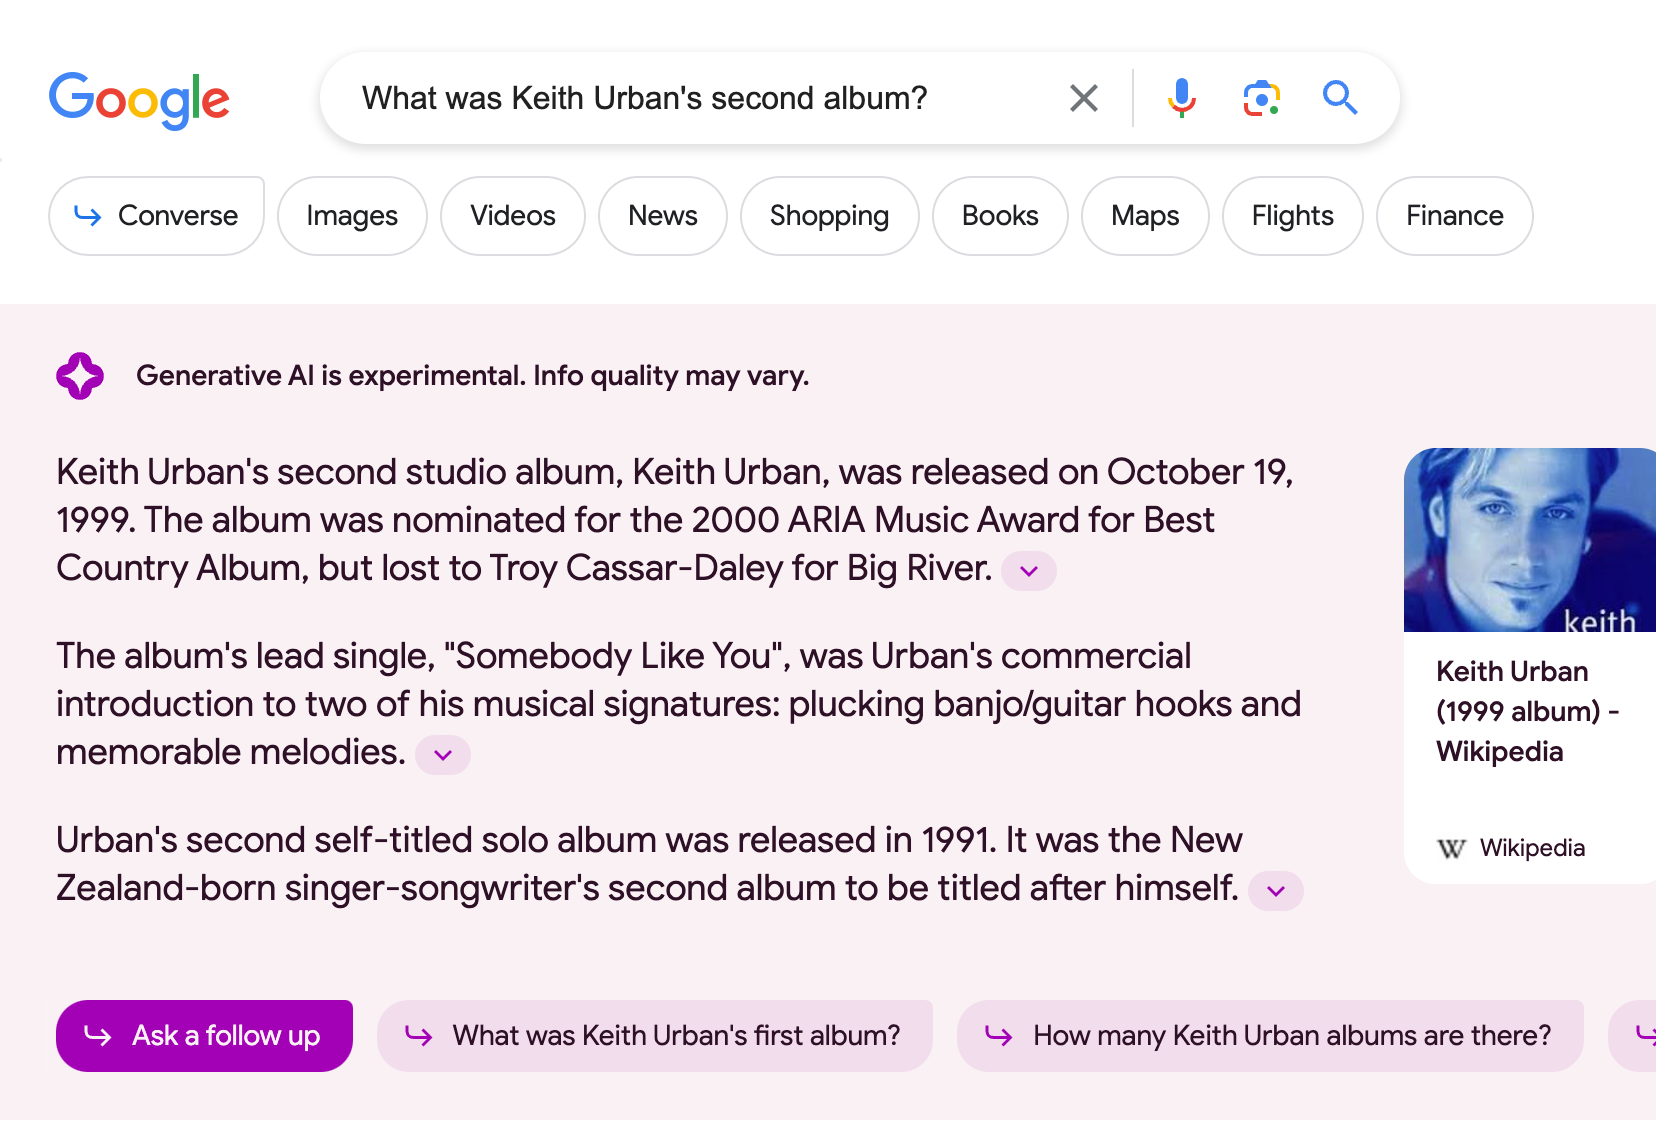Switch to the Images tab

(352, 216)
